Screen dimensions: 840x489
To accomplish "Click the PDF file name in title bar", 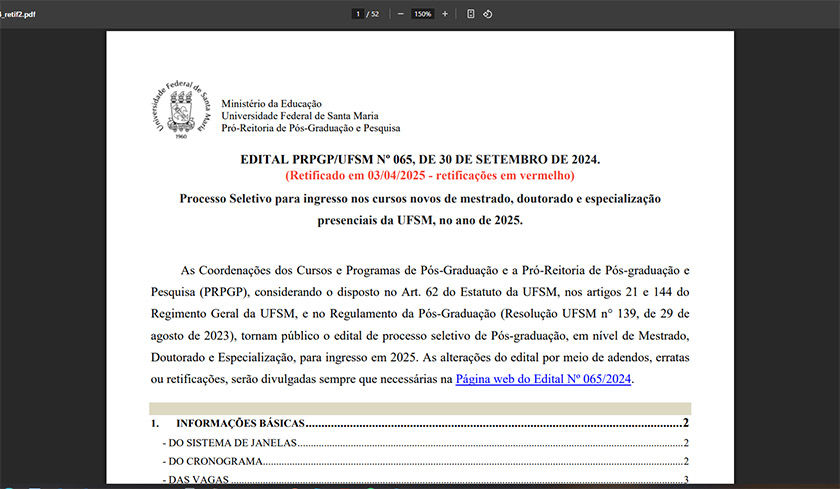I will pyautogui.click(x=18, y=14).
